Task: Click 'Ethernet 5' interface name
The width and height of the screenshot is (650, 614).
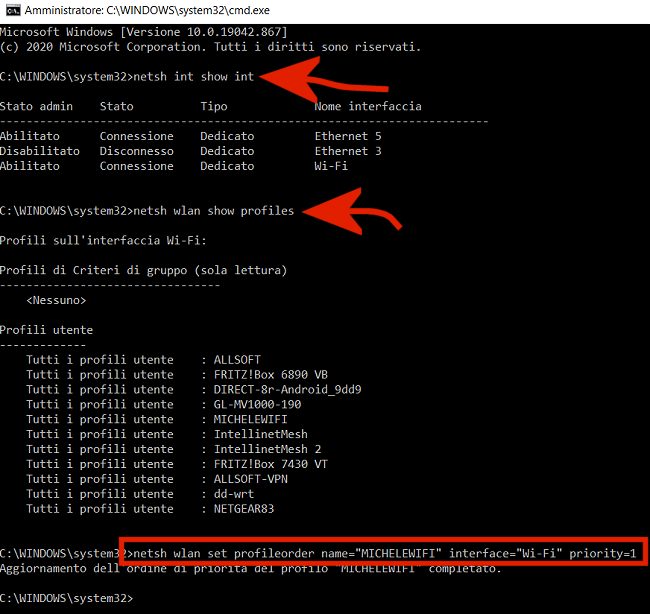Action: (x=348, y=136)
